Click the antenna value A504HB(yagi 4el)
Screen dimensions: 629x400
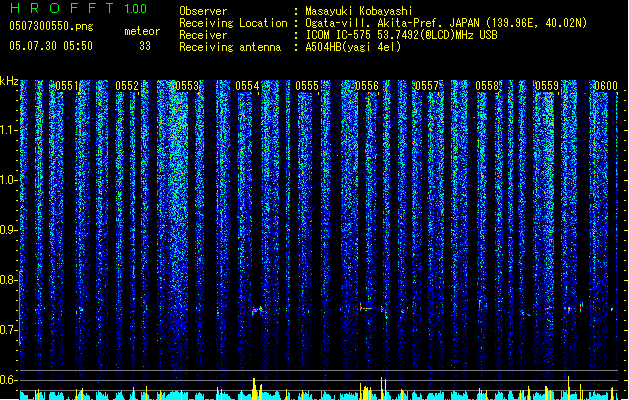[353, 47]
